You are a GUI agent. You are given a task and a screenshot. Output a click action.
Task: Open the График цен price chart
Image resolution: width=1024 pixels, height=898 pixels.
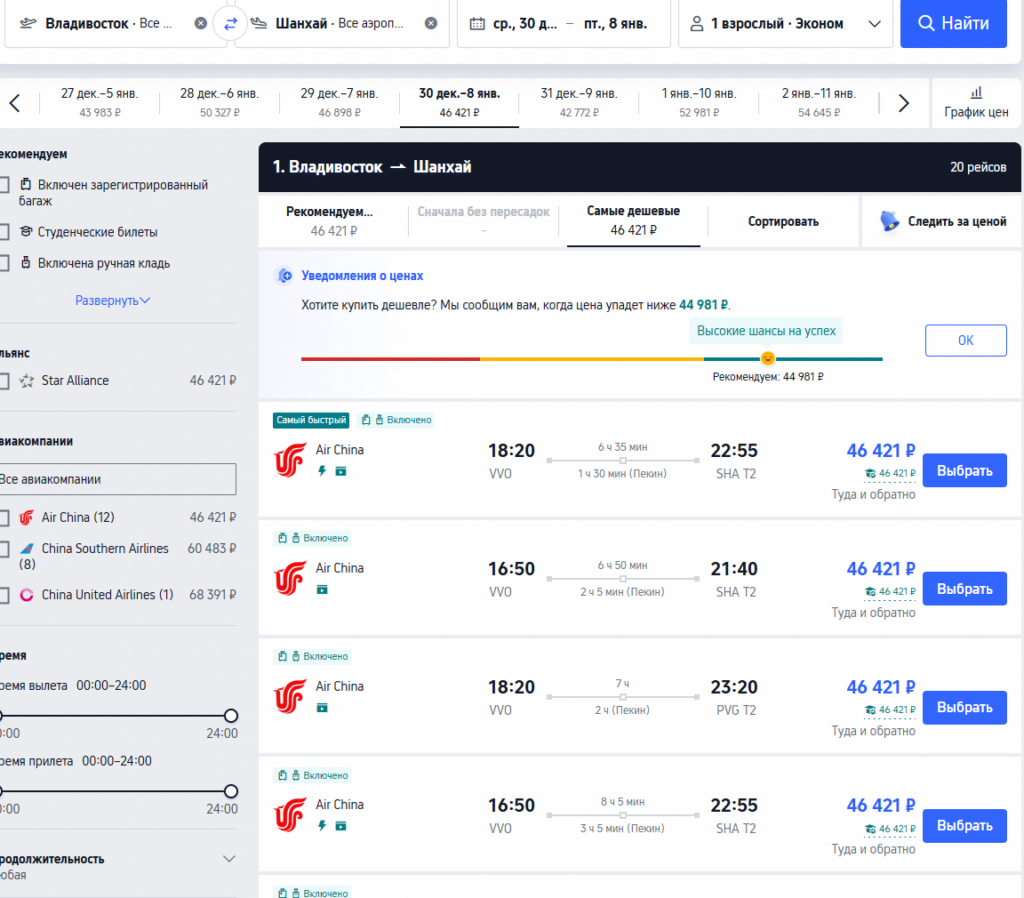[976, 103]
